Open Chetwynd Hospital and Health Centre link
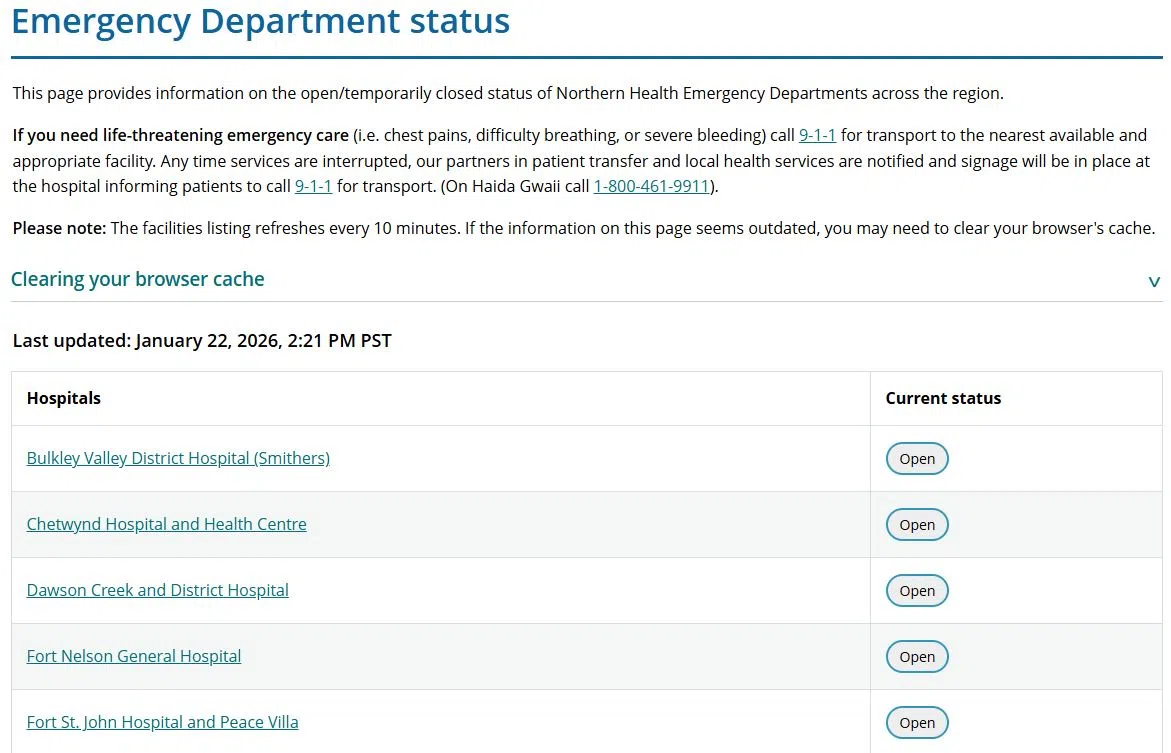Screen dimensions: 1171x753 tap(166, 525)
